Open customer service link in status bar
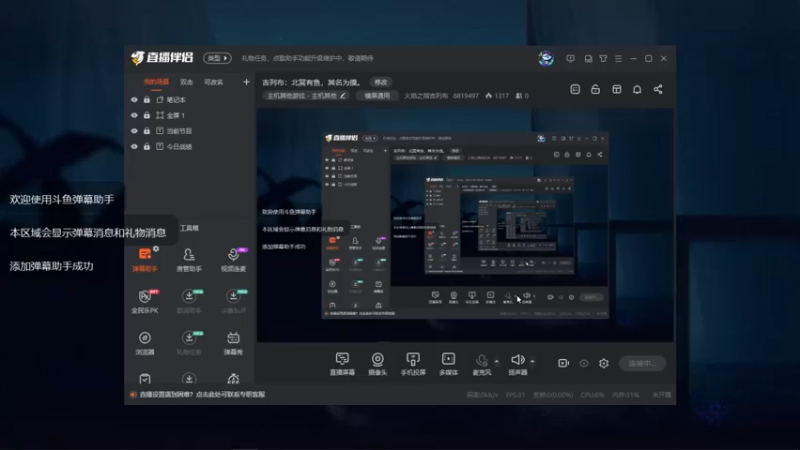Image resolution: width=800 pixels, height=450 pixels. tap(202, 394)
